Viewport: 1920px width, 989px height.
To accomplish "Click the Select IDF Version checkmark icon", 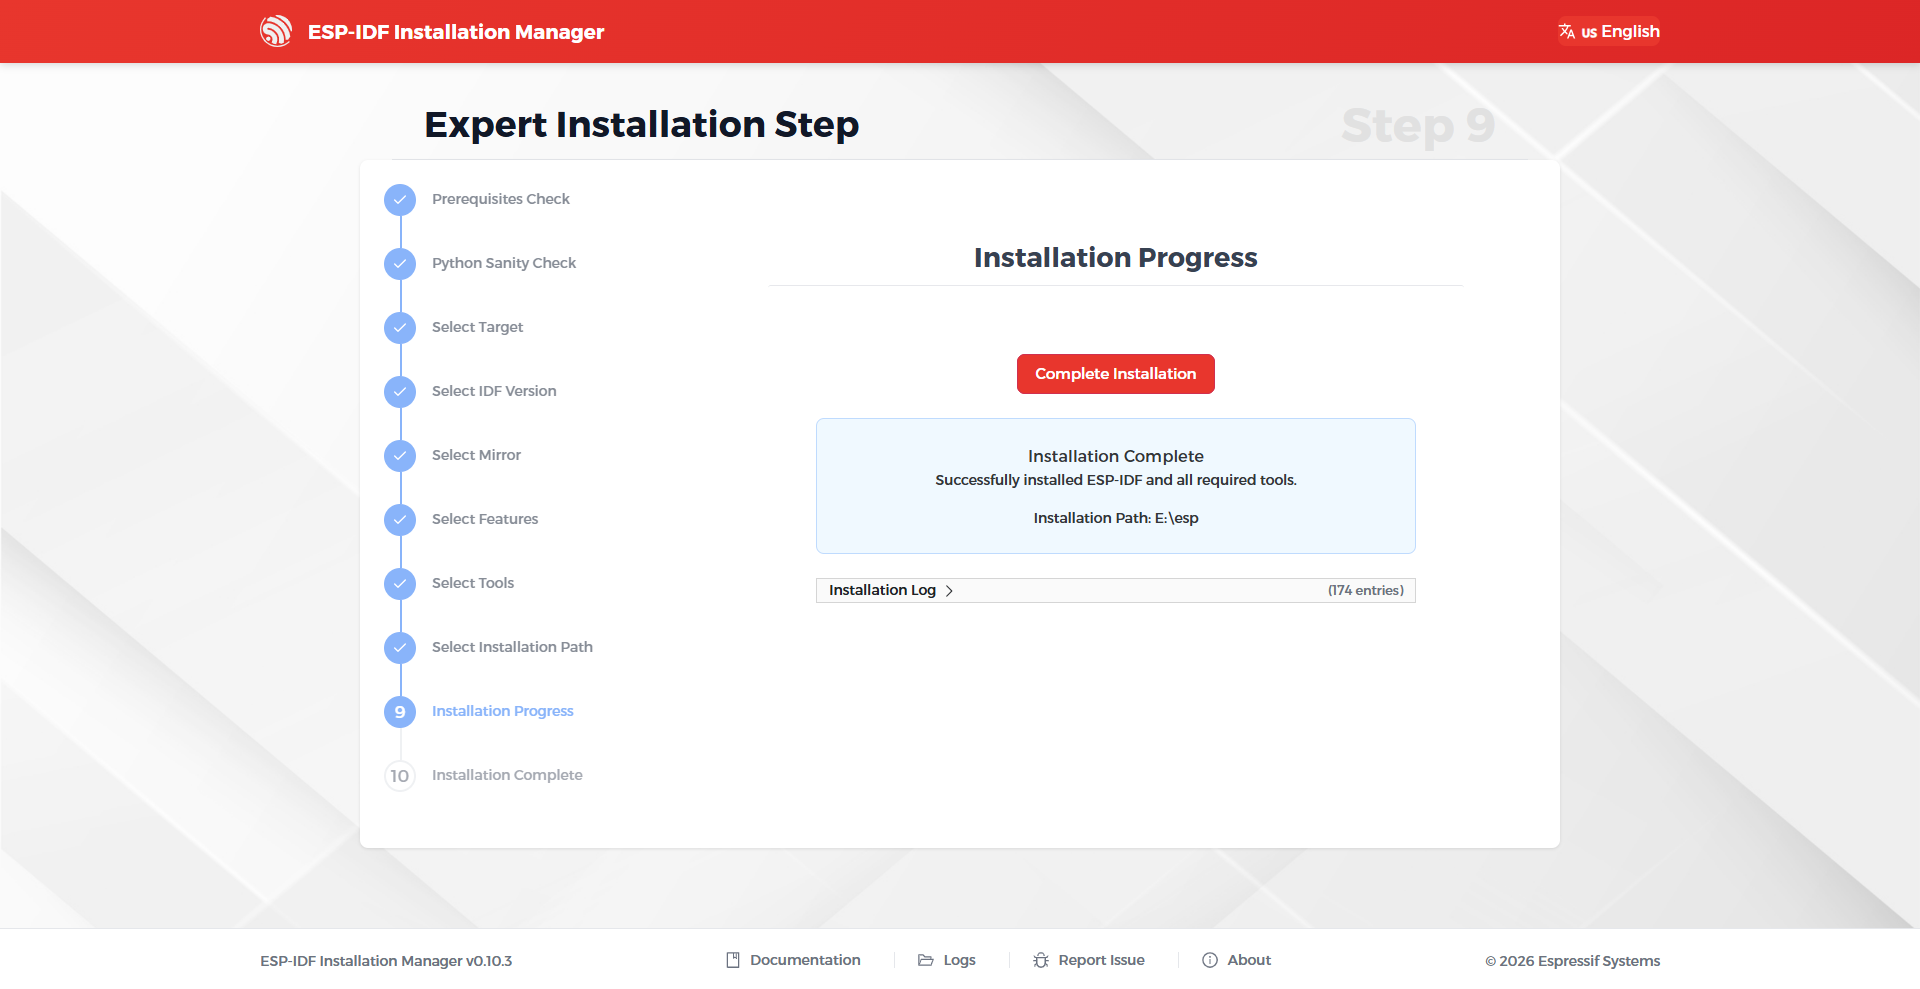I will 400,392.
